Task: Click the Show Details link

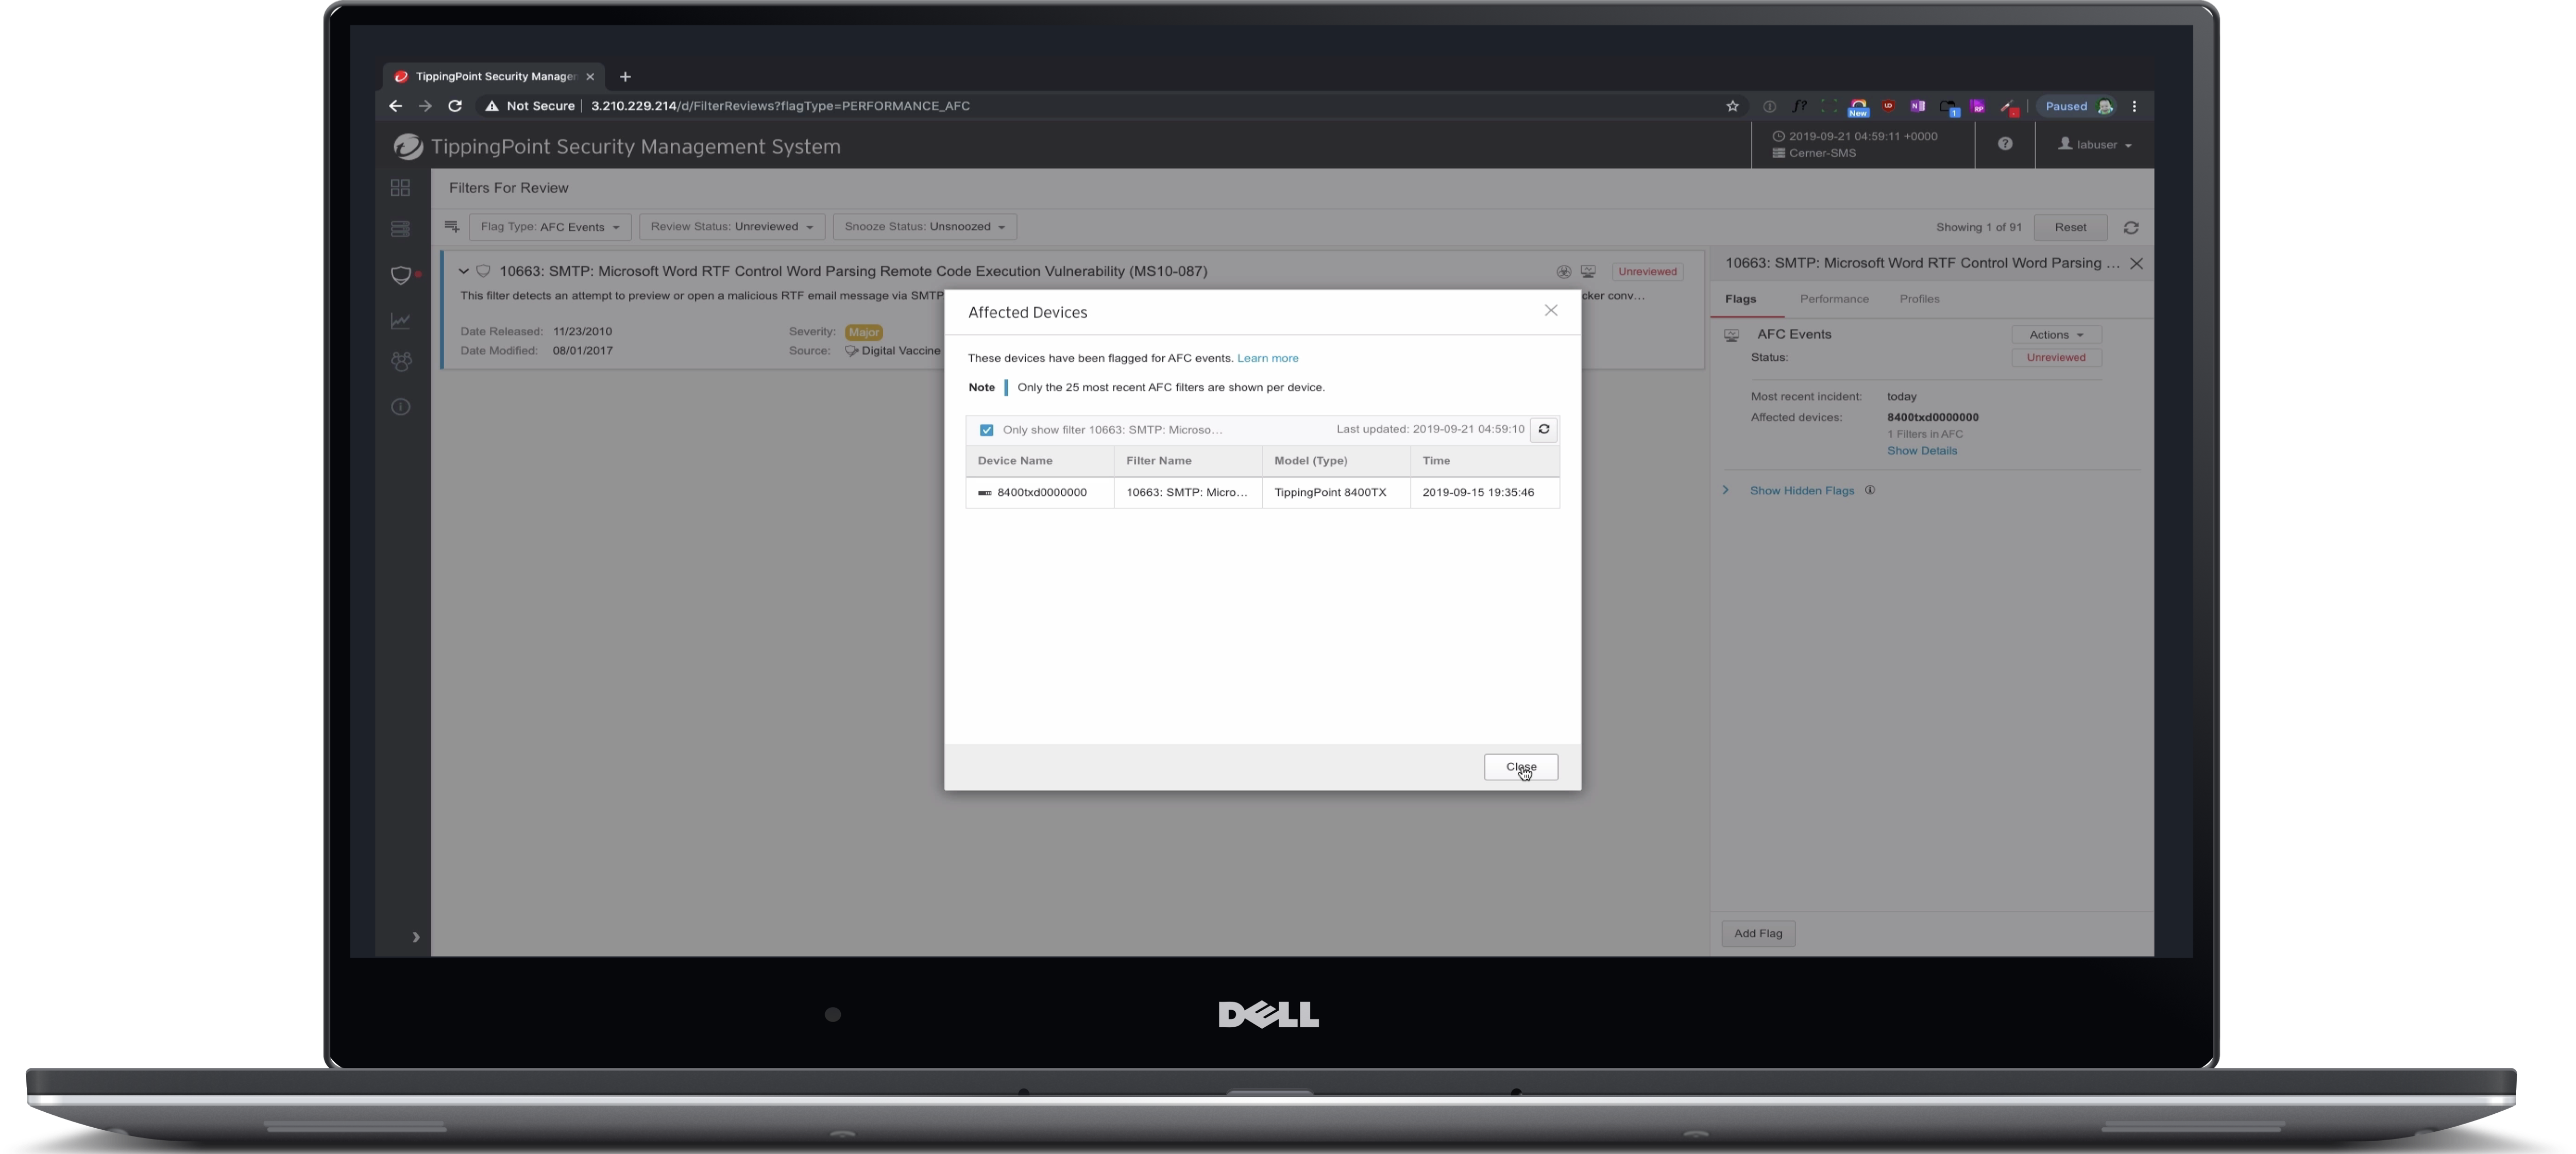Action: 1922,451
